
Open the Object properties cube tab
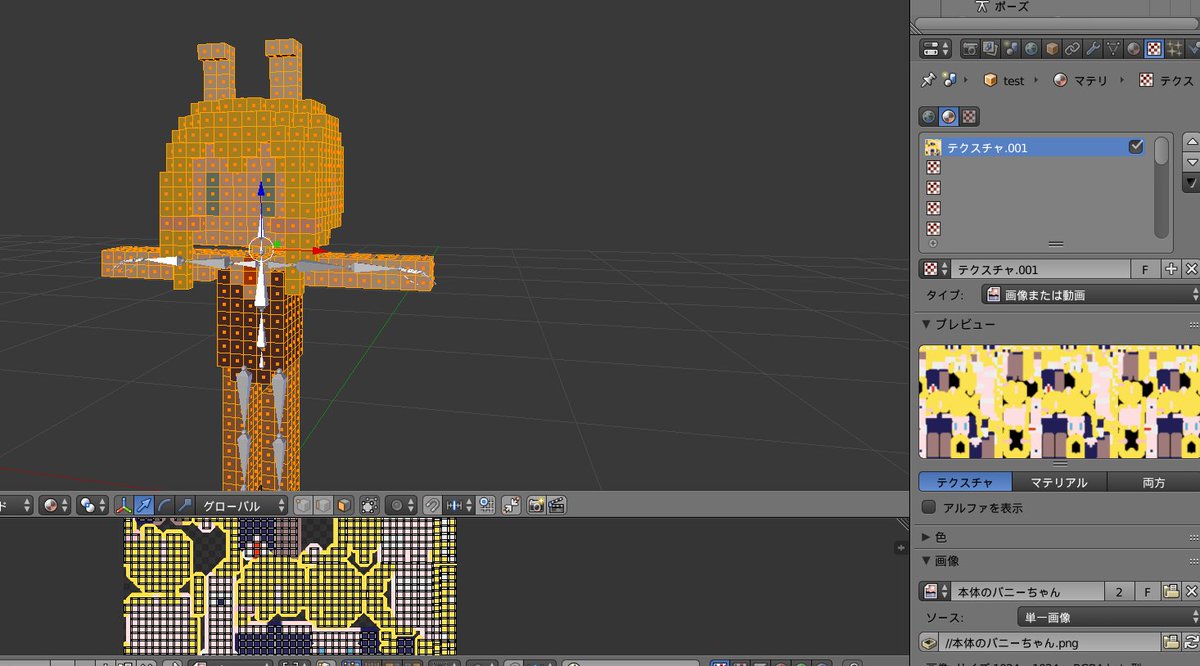pyautogui.click(x=1052, y=48)
